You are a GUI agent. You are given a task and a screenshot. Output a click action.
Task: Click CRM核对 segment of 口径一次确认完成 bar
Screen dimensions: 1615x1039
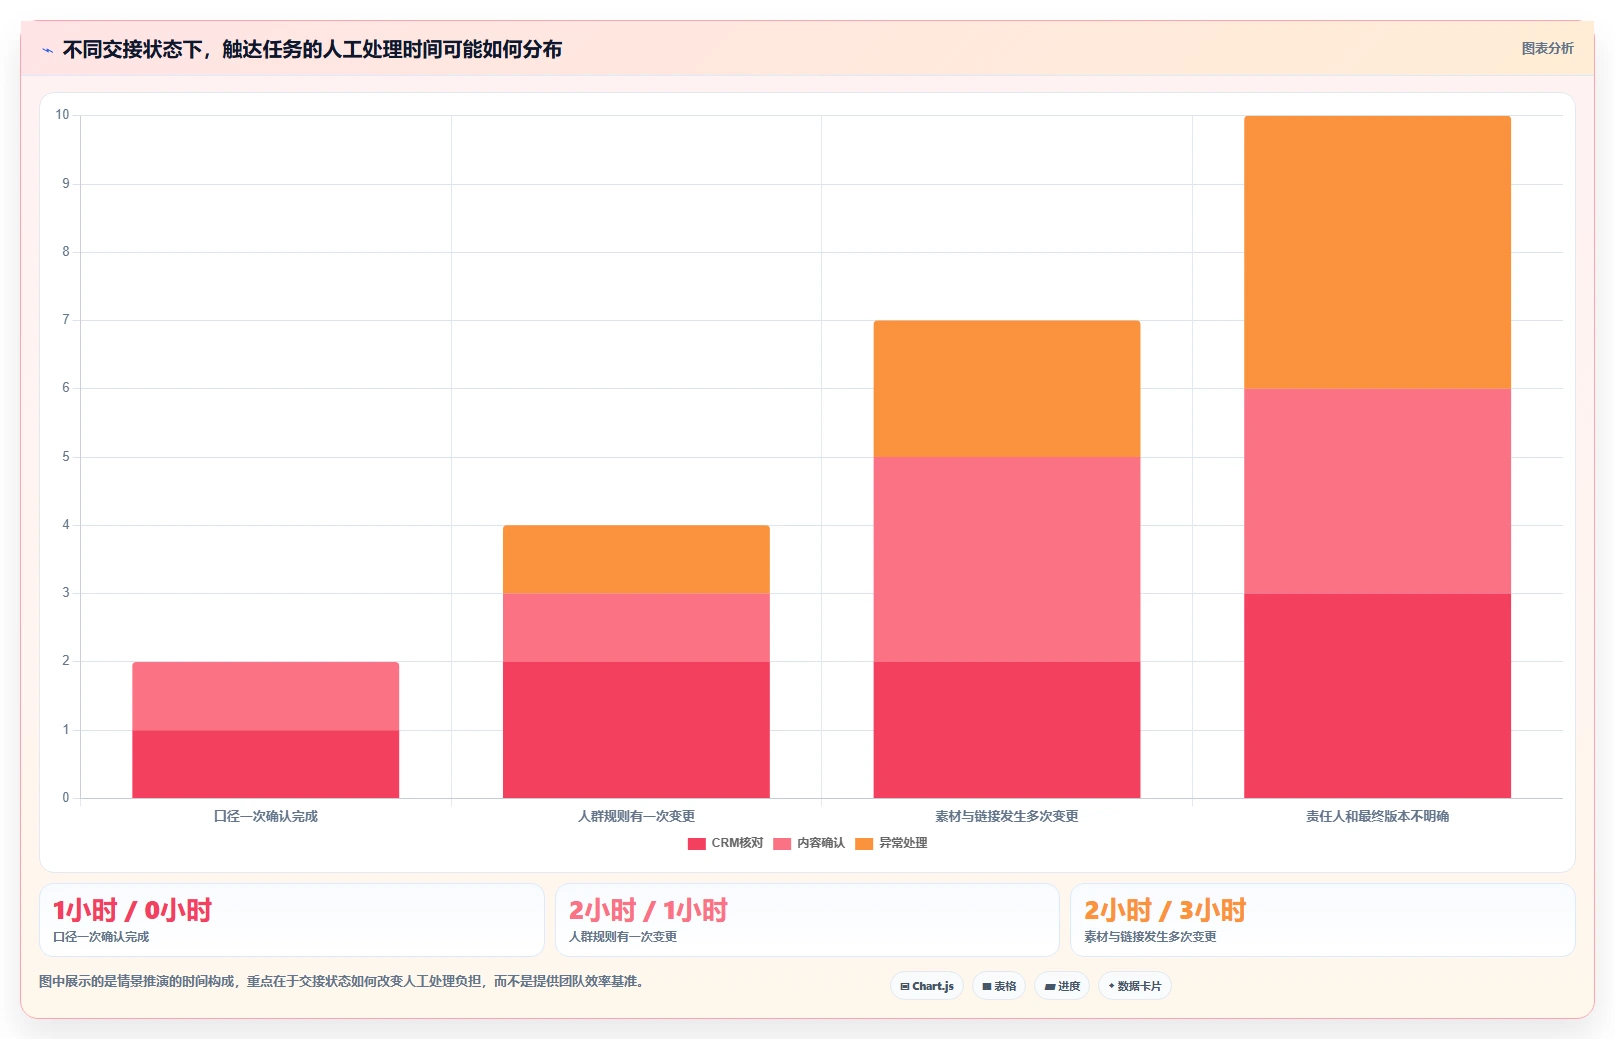(x=266, y=764)
